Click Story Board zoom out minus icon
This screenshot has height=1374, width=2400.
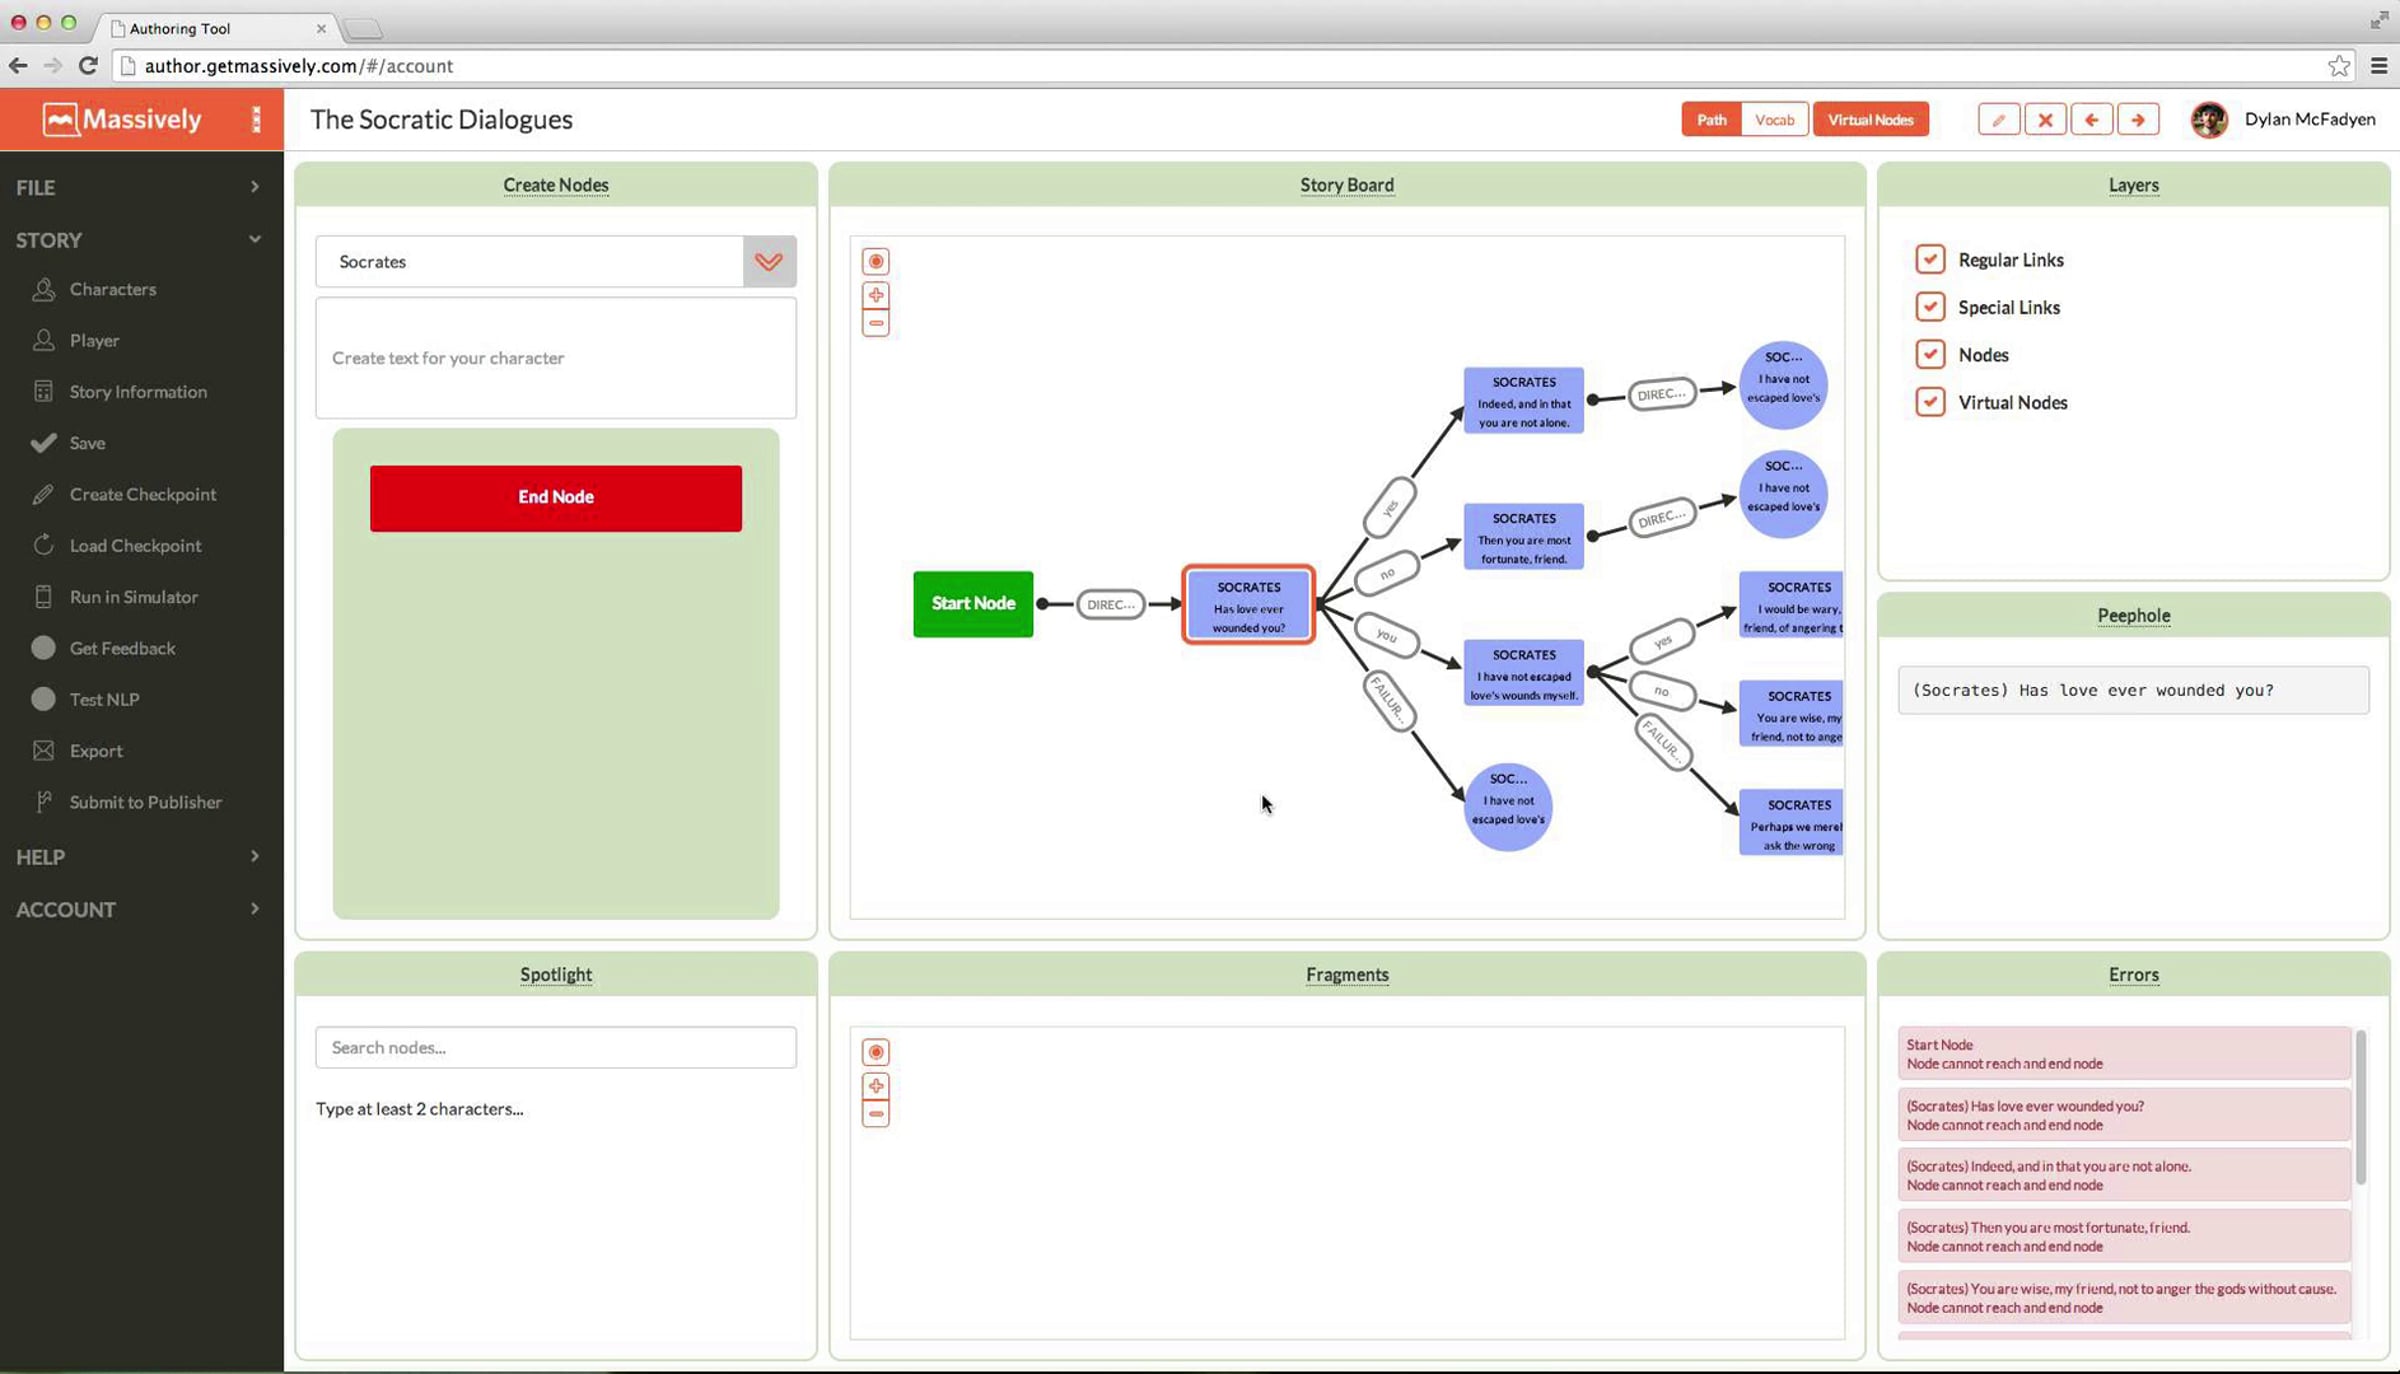[875, 324]
